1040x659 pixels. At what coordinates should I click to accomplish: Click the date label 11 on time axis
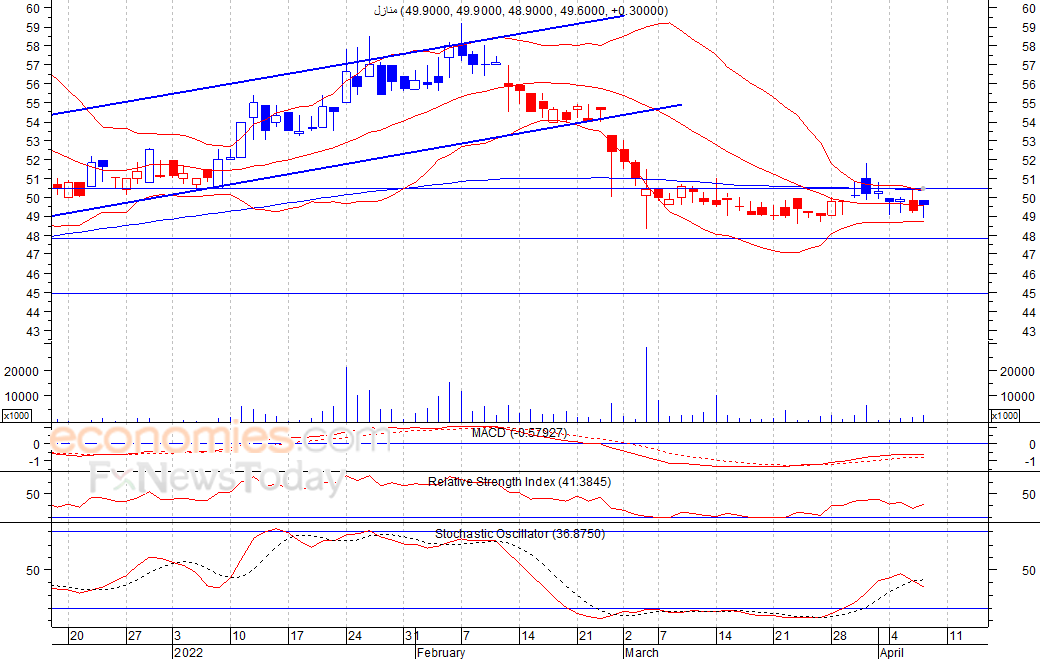[x=955, y=636]
